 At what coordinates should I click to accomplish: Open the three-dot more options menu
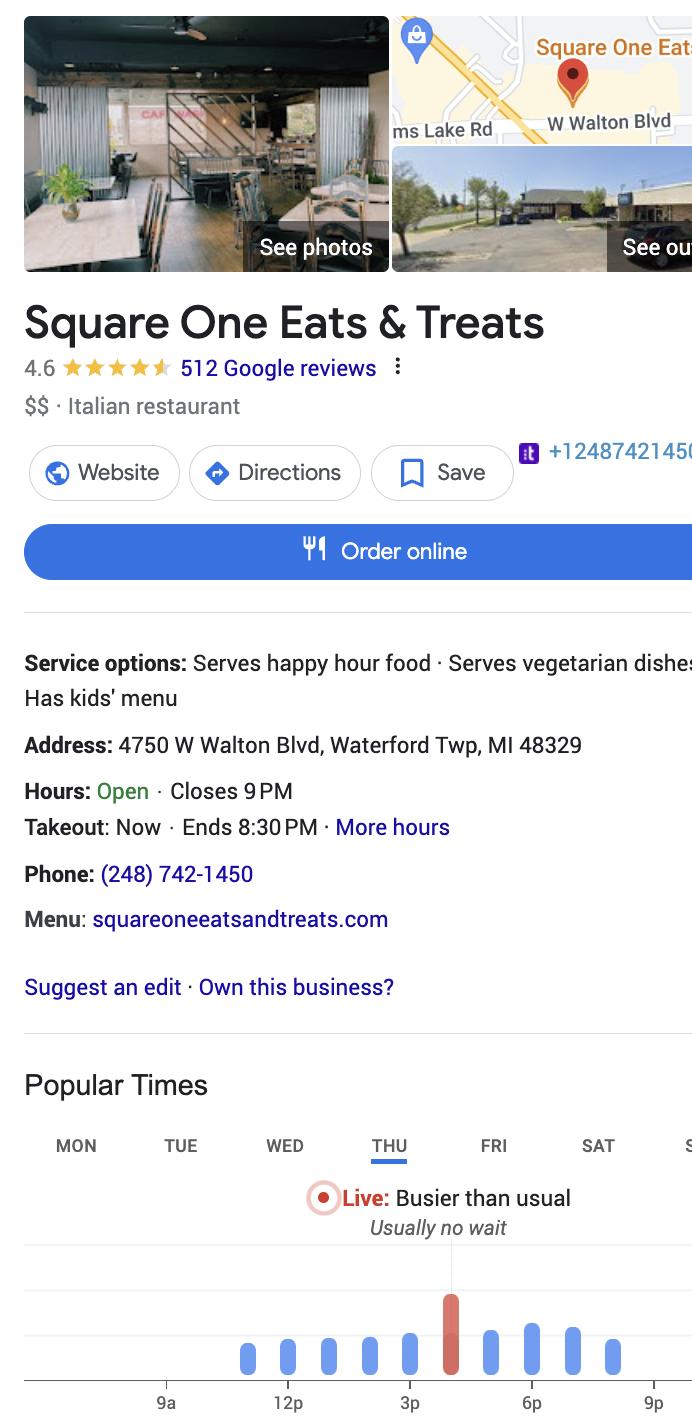[398, 367]
